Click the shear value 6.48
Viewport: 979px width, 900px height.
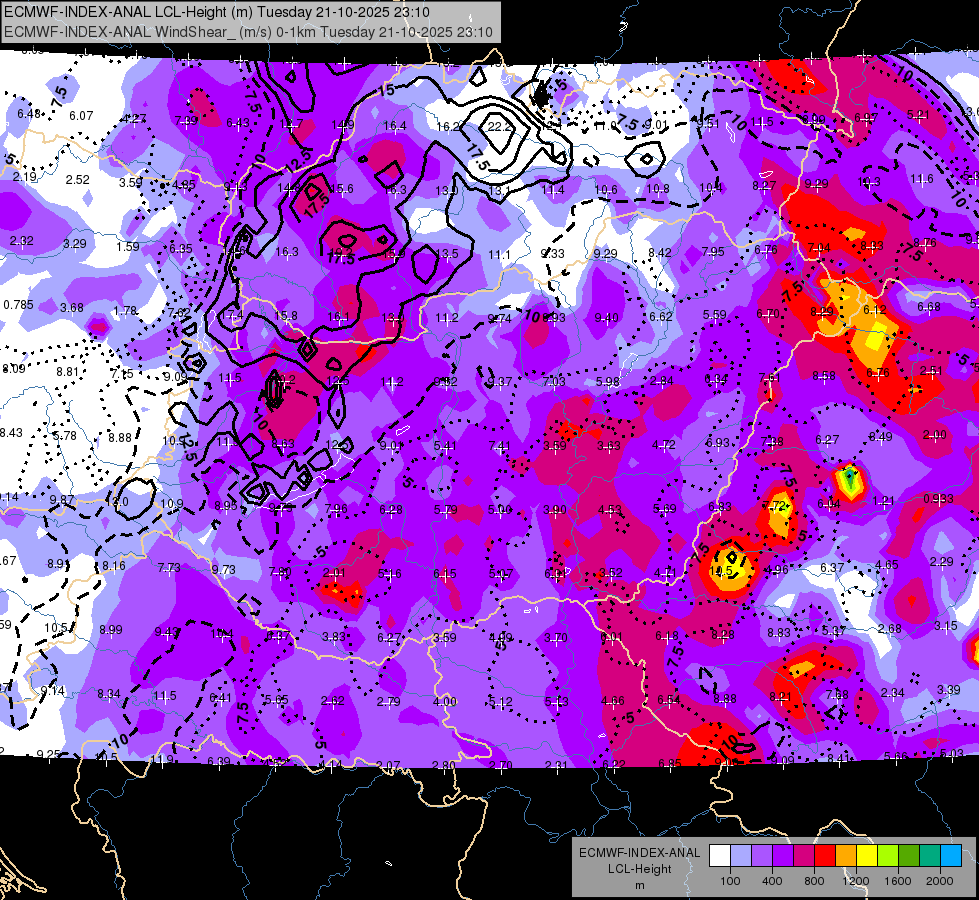[29, 114]
